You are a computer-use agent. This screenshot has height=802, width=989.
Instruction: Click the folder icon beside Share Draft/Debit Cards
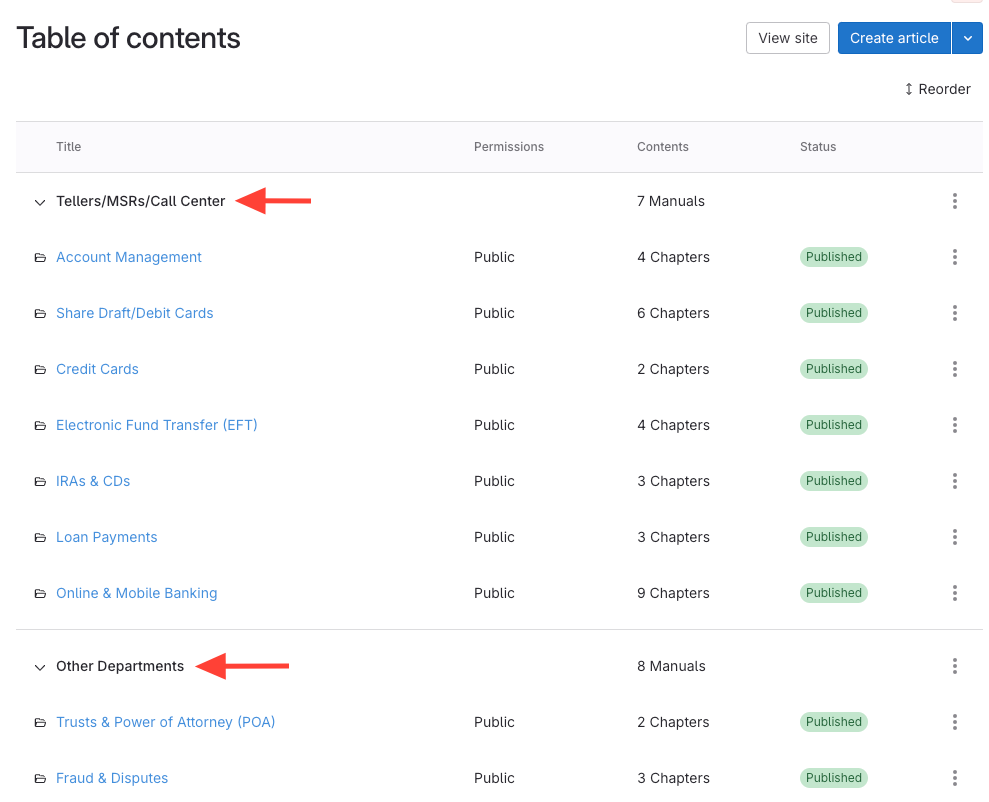[x=40, y=313]
